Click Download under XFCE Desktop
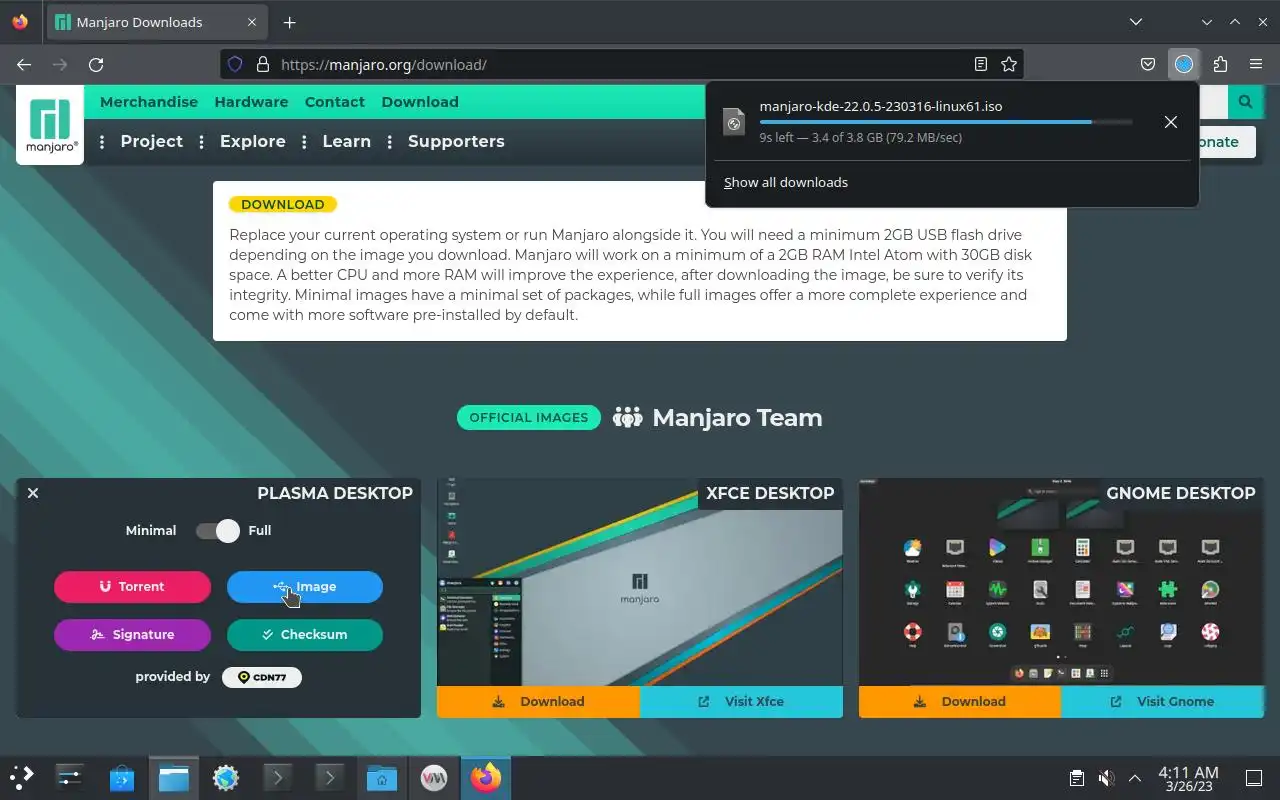 click(538, 702)
